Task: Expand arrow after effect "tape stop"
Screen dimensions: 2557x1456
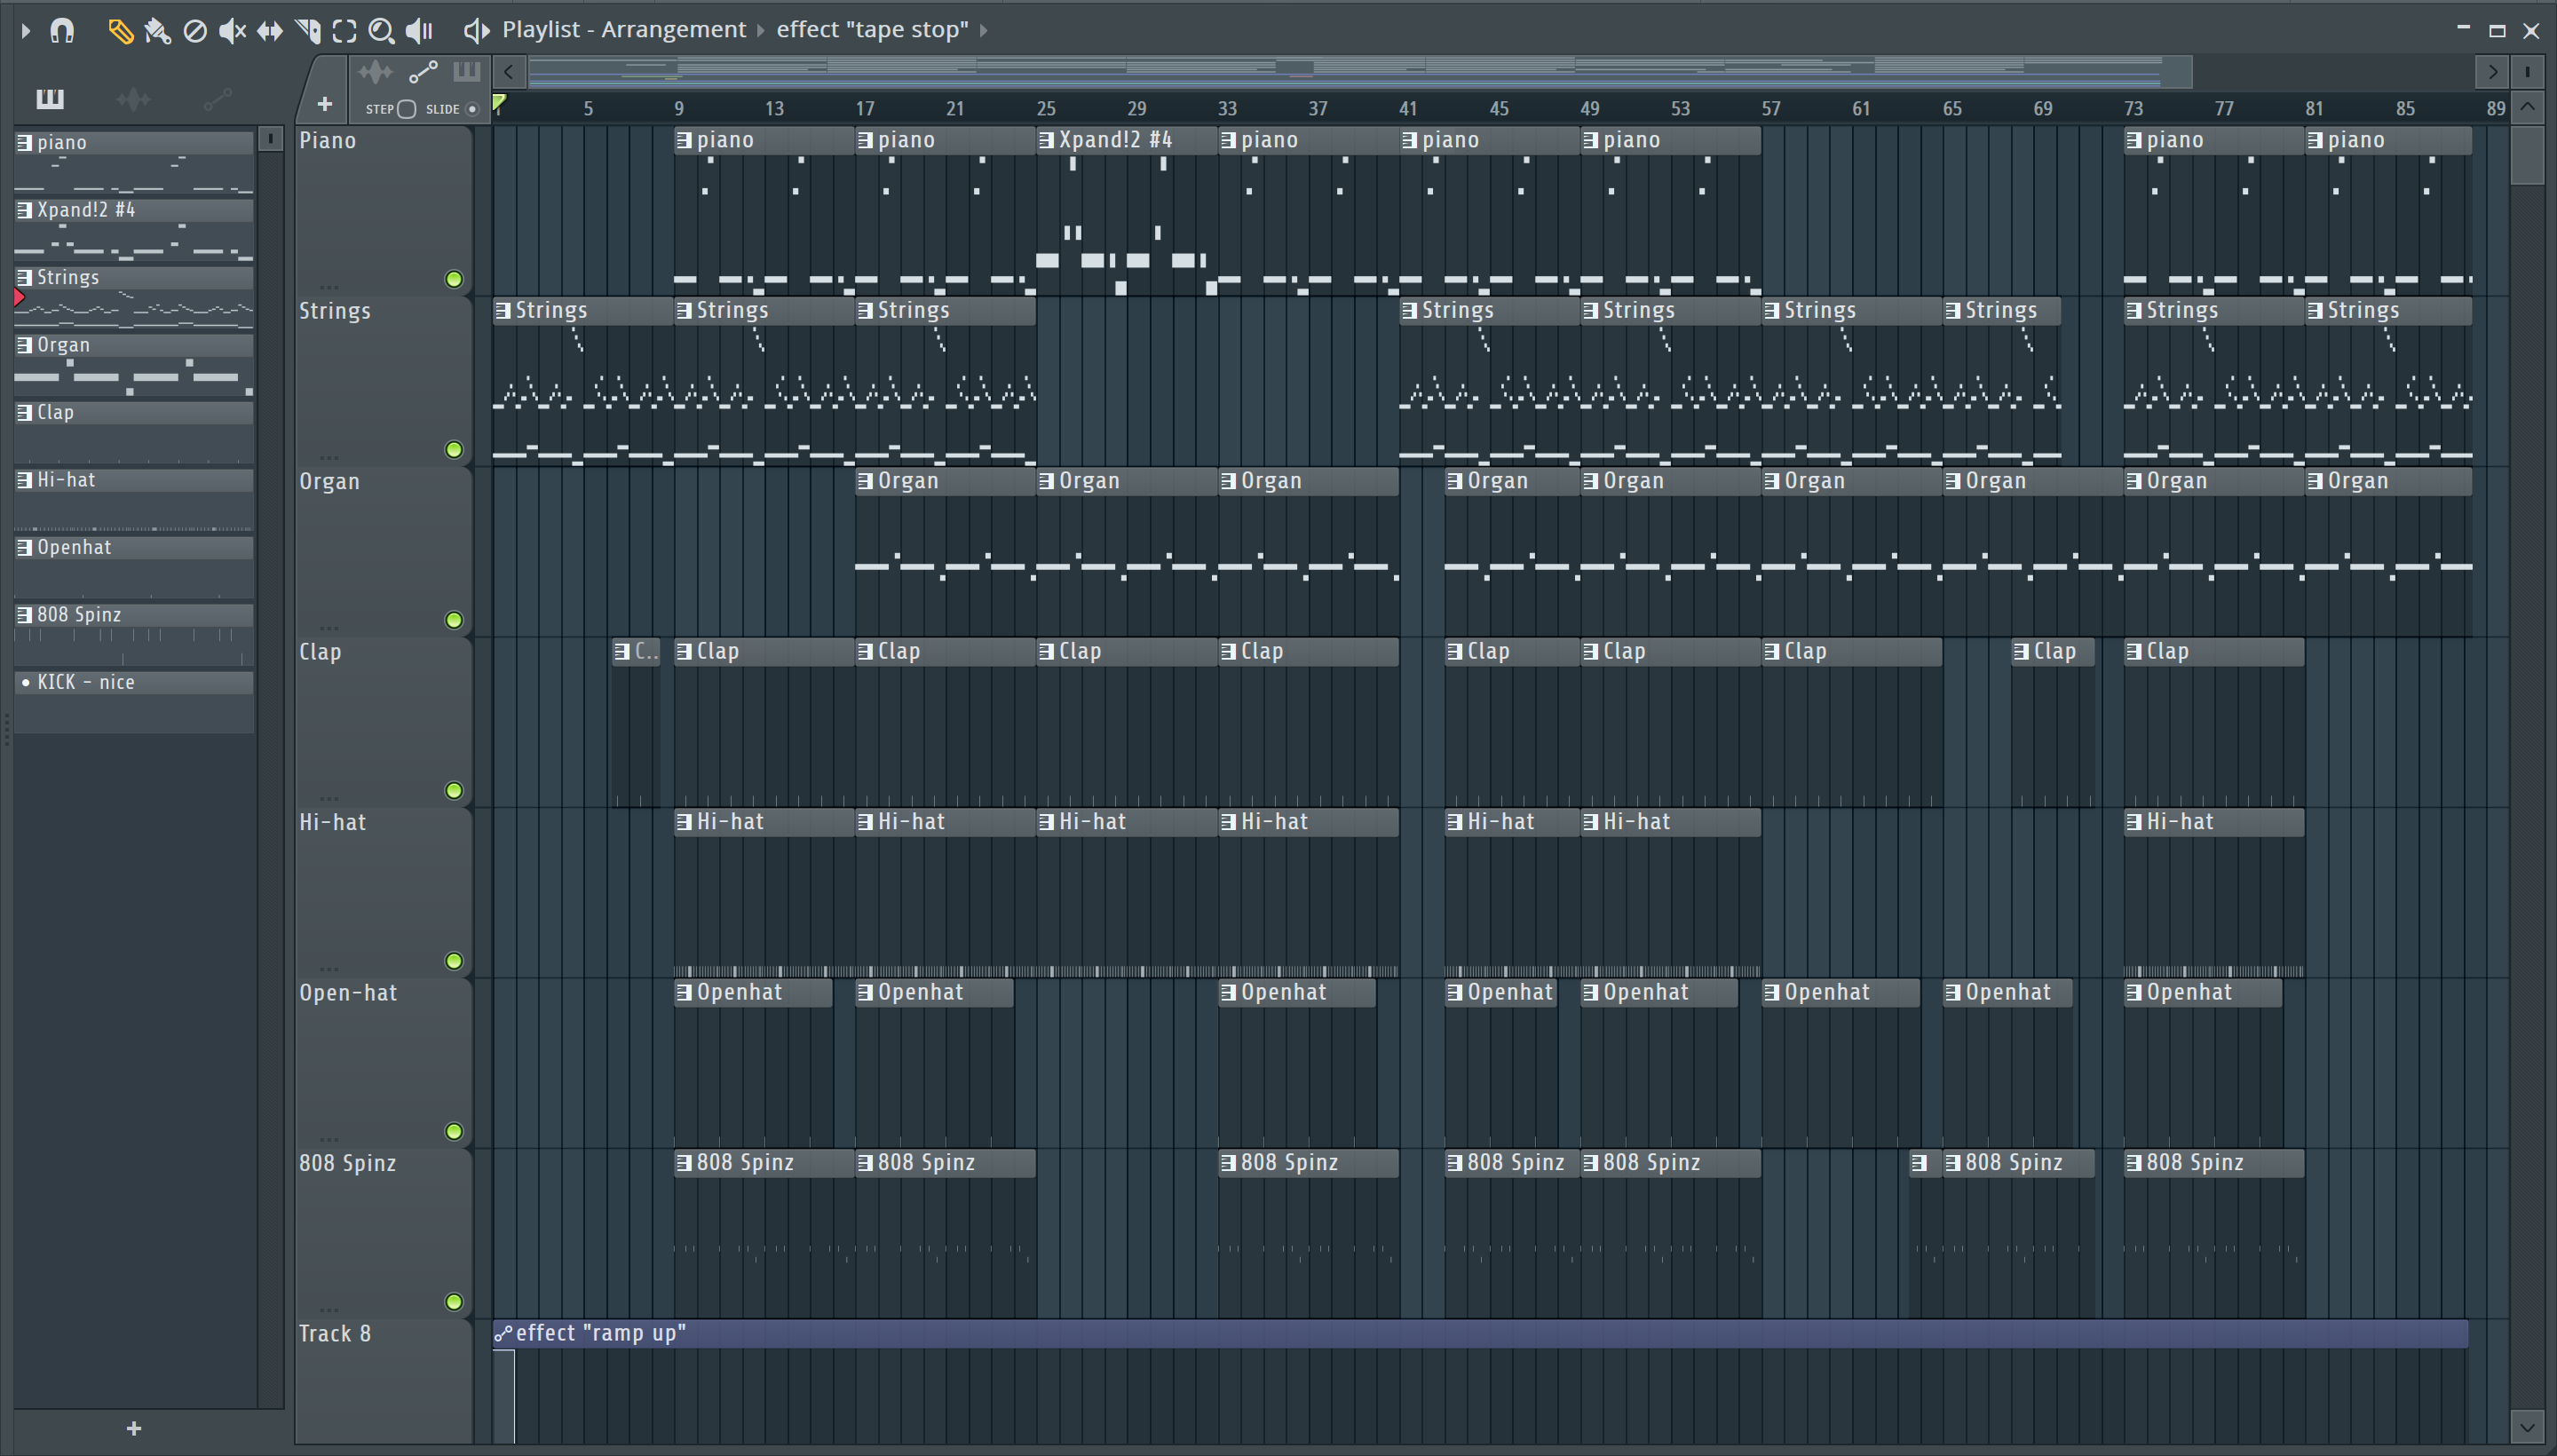Action: click(983, 30)
